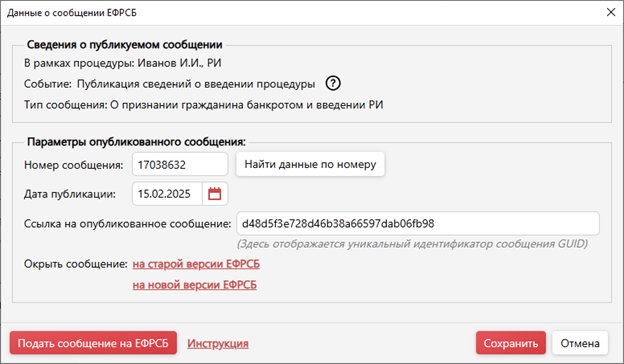Click Подать сообщение на ЕФРСБ button
The height and width of the screenshot is (364, 624).
coord(93,343)
